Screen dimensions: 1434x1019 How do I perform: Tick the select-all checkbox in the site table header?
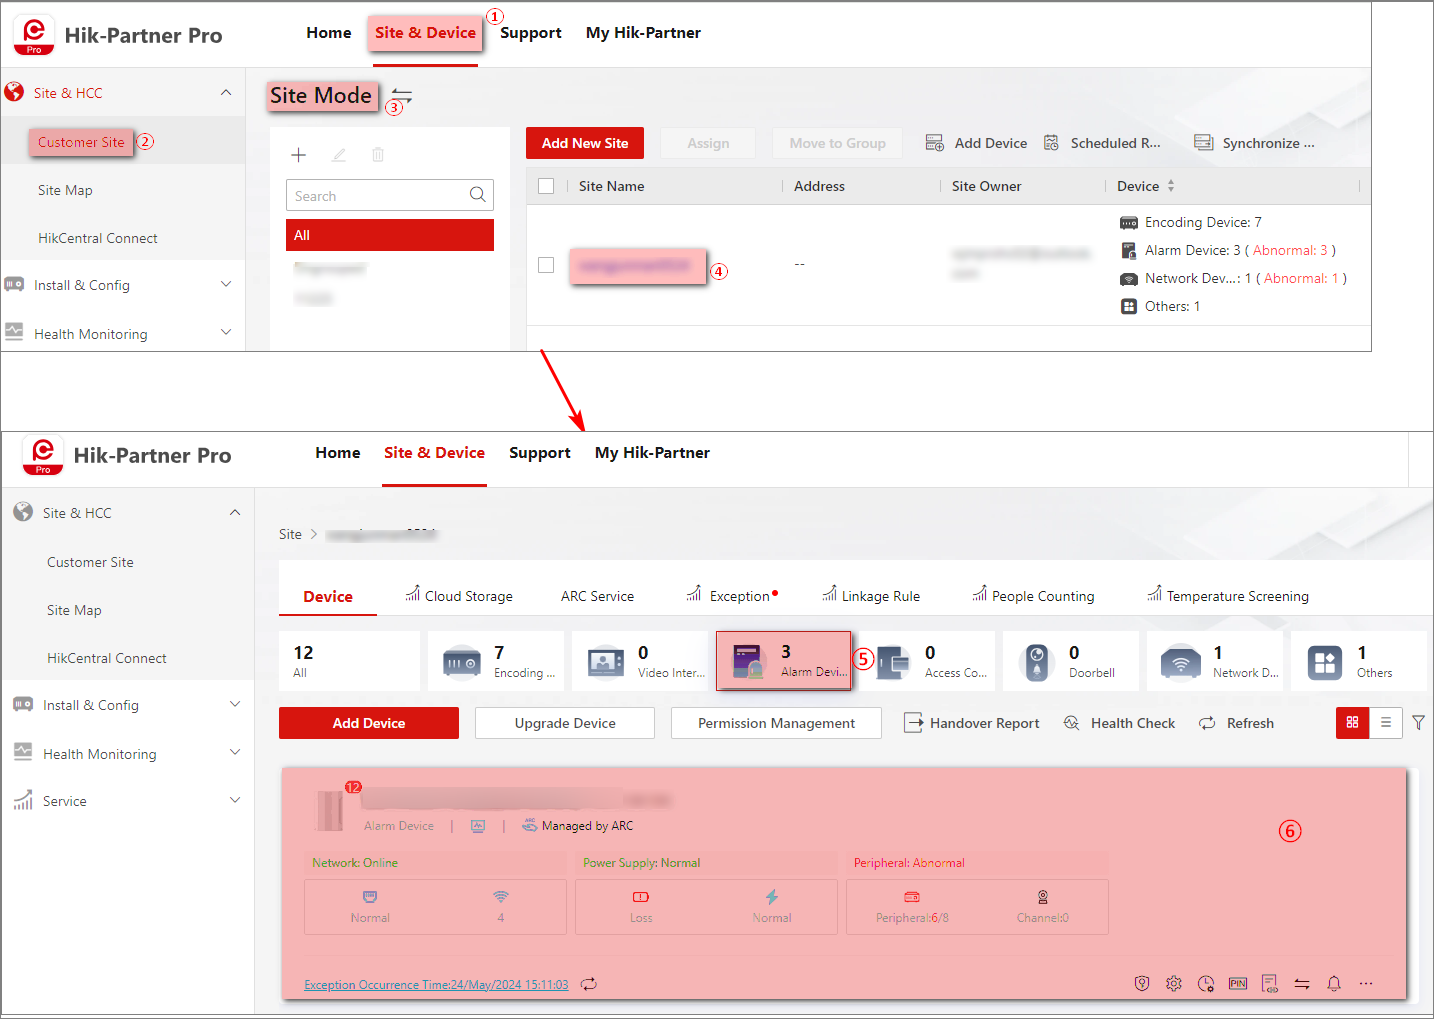[546, 186]
